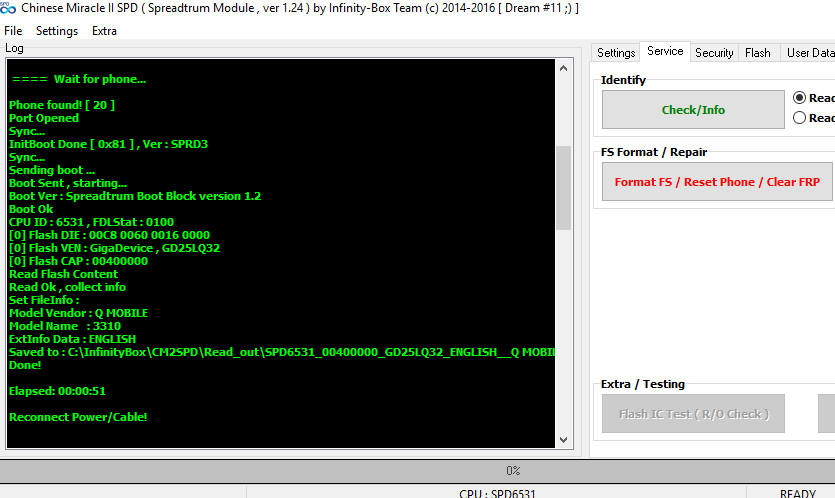Switch to the User Data tab
Image resolution: width=835 pixels, height=498 pixels.
tap(809, 53)
